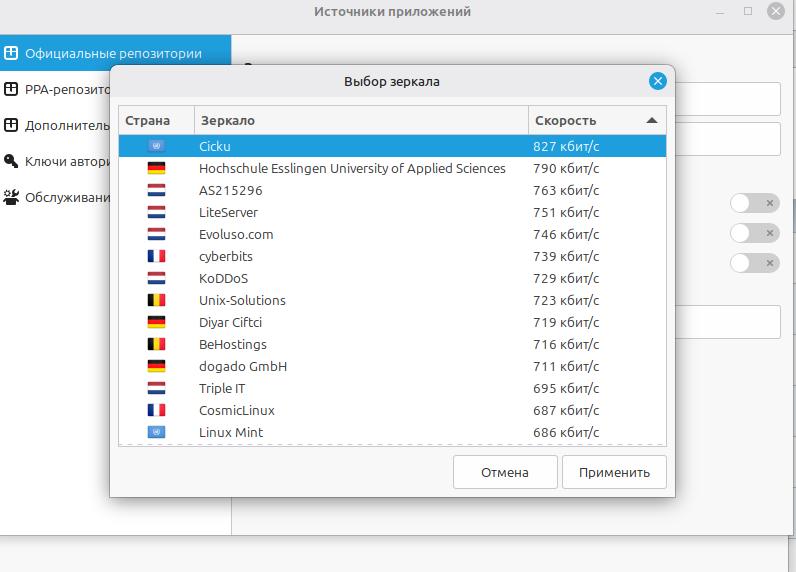
Task: Click the French flag beside cyberbits
Action: (156, 256)
